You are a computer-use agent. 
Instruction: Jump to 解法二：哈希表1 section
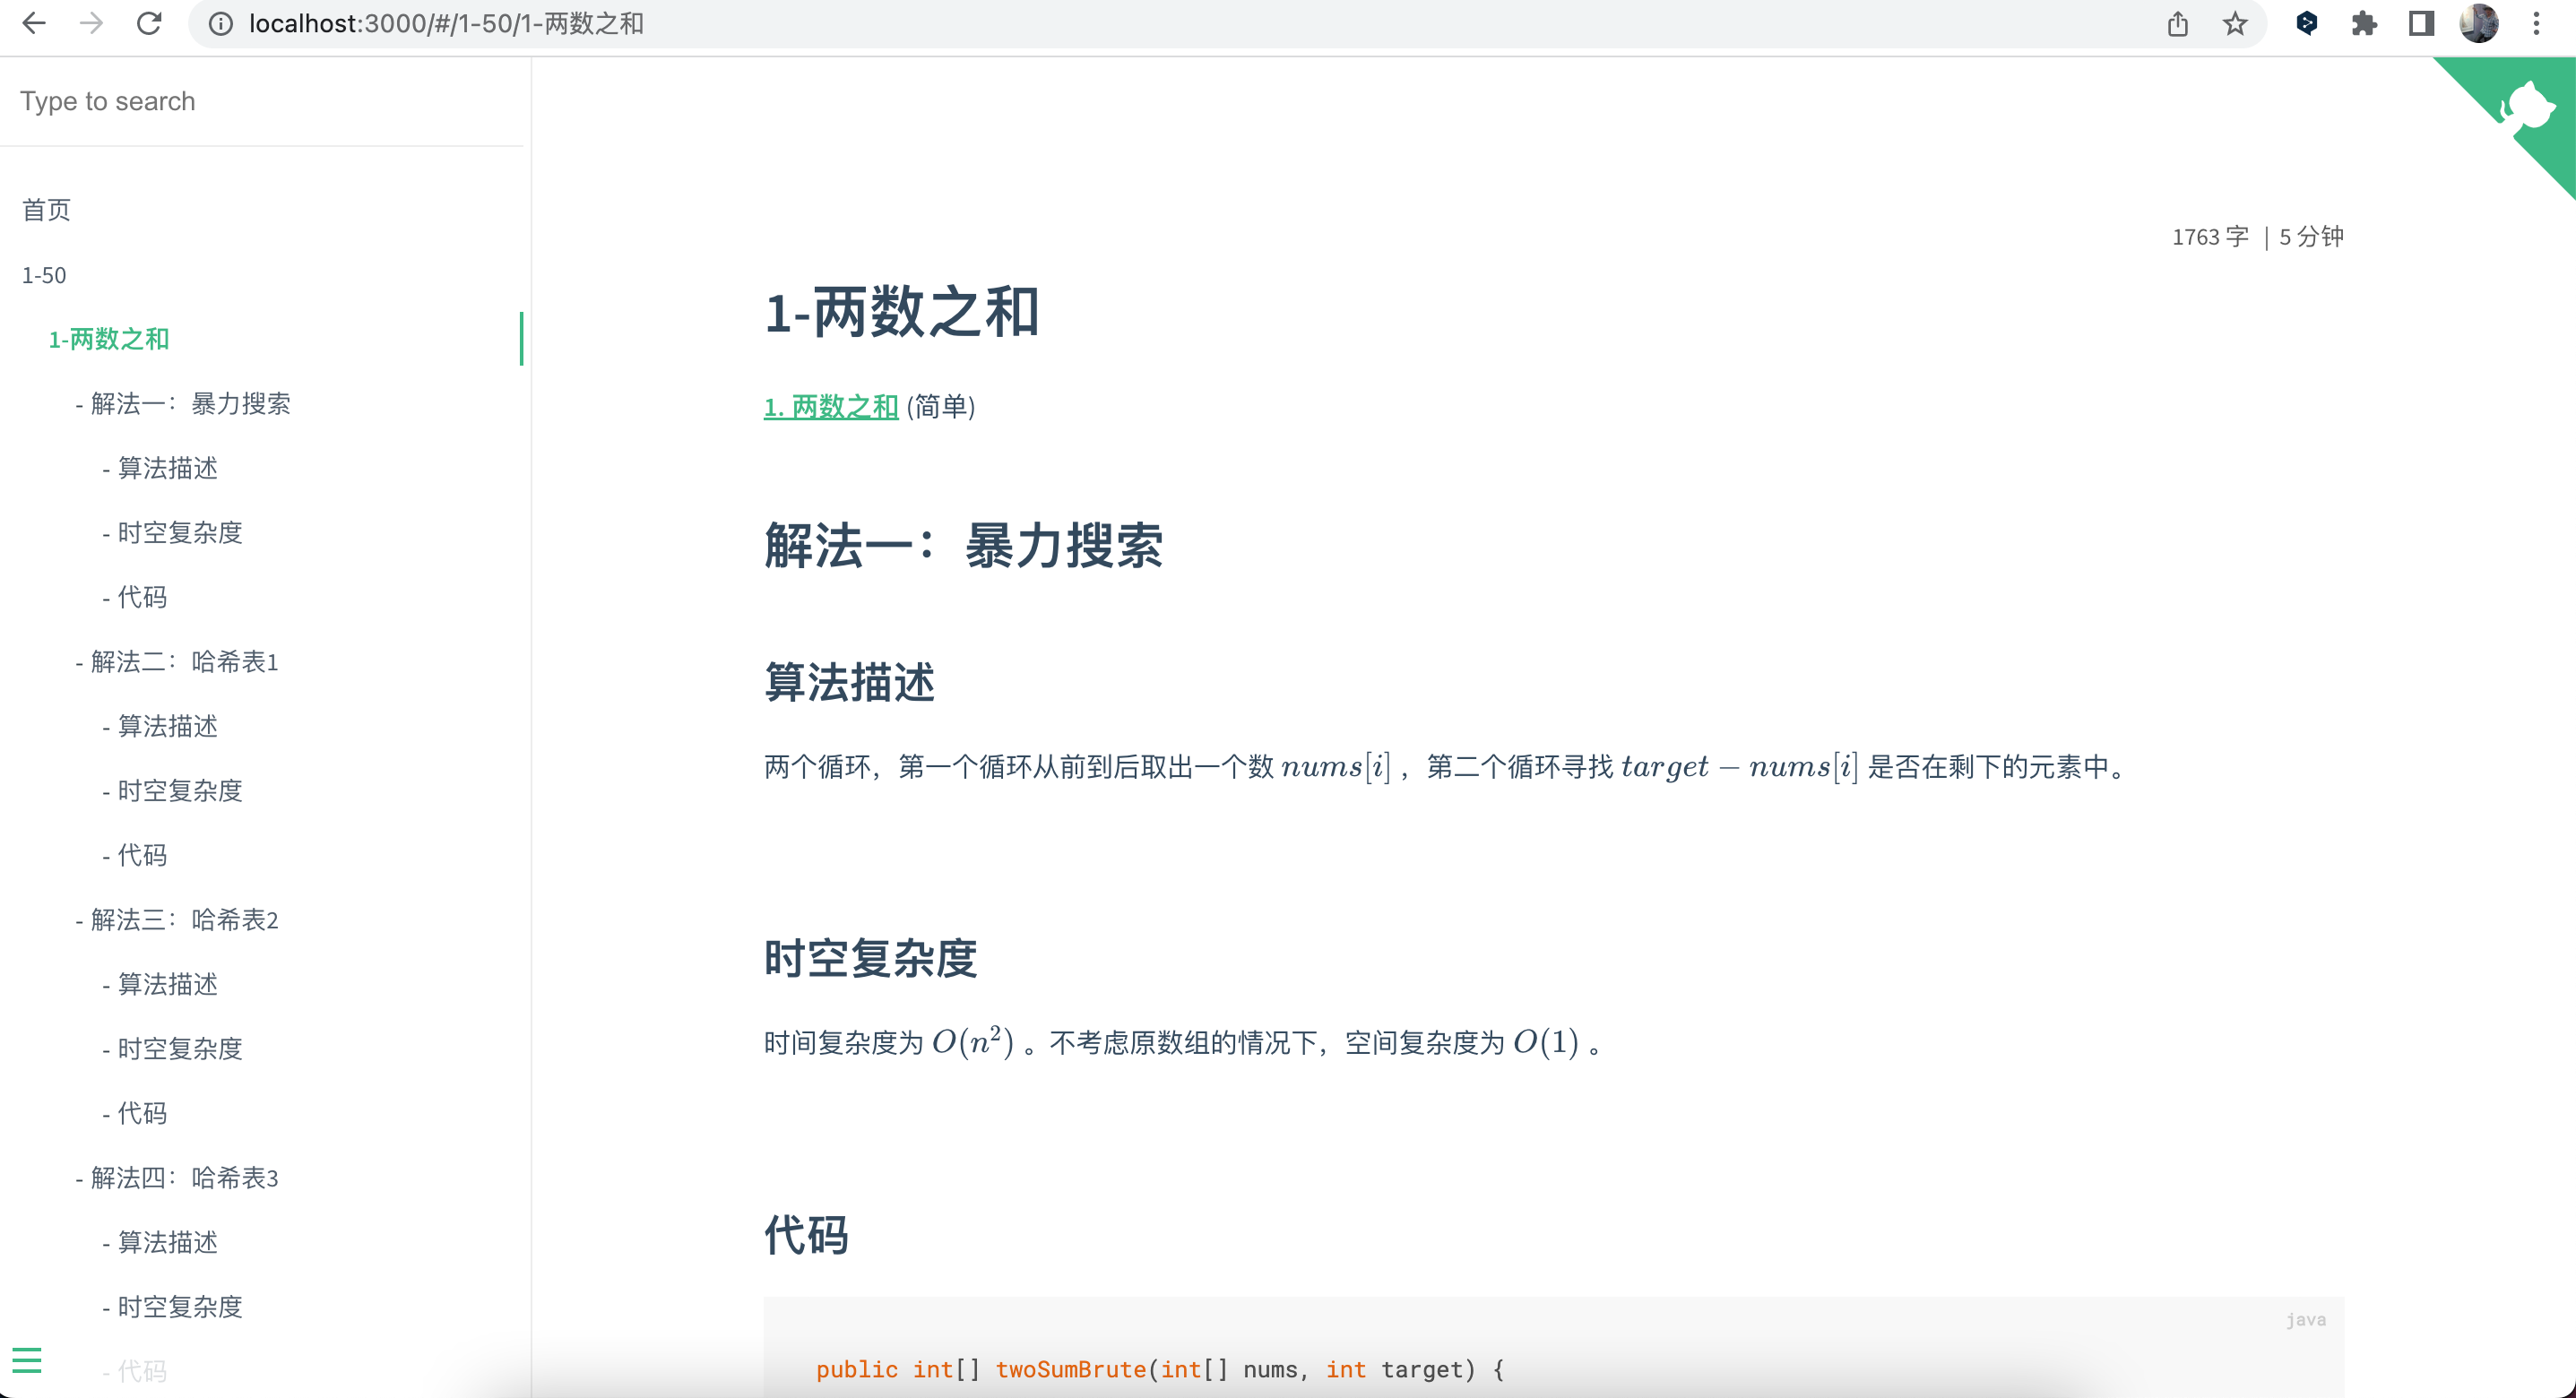tap(184, 661)
